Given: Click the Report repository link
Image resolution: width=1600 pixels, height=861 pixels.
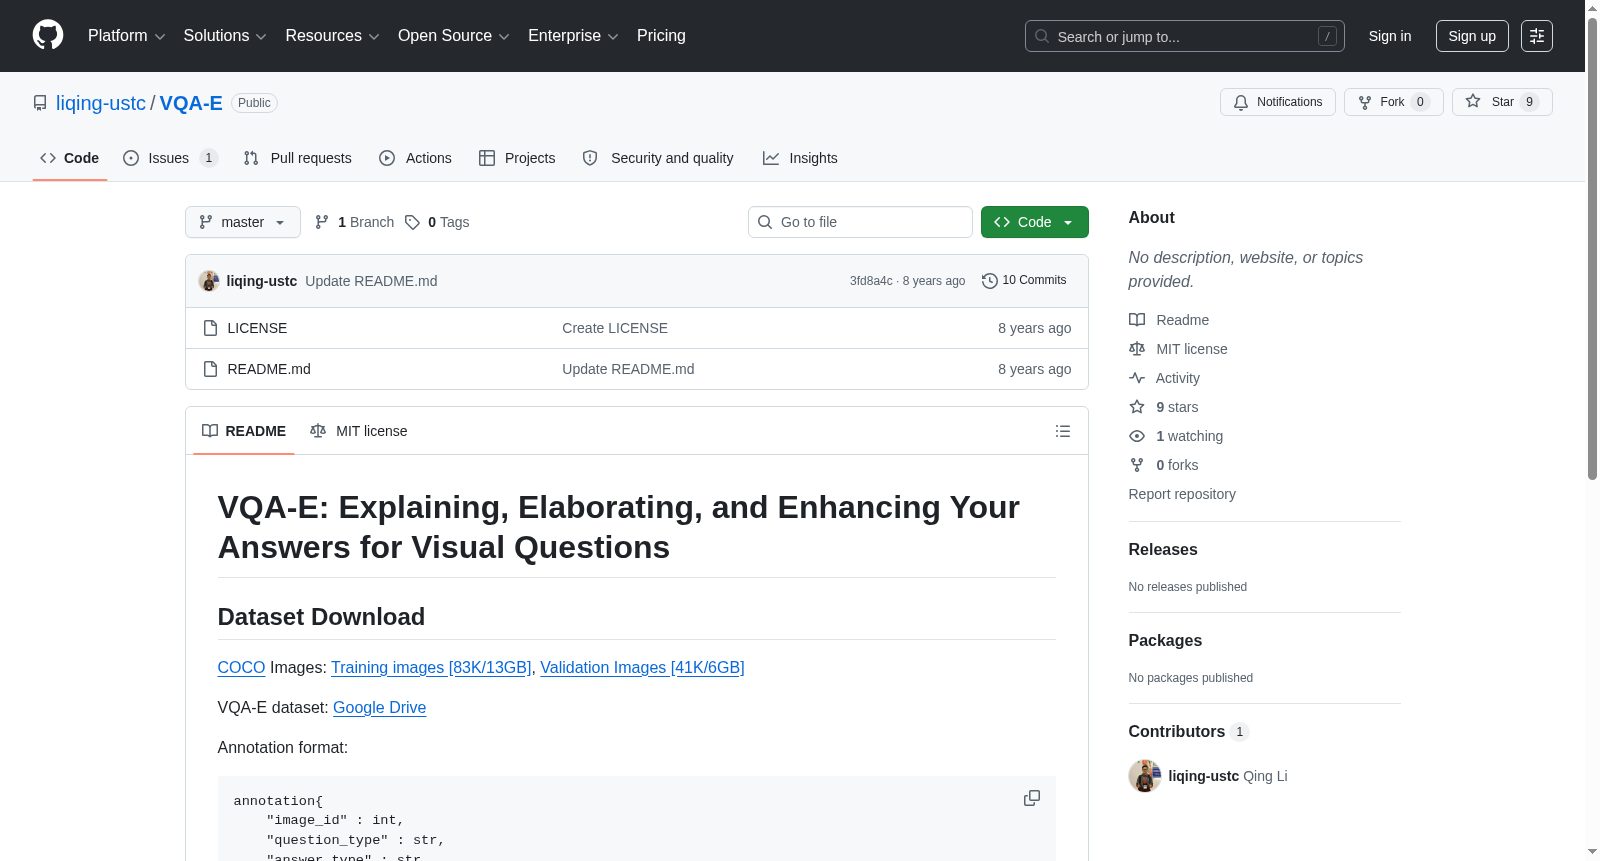Looking at the screenshot, I should click(x=1182, y=494).
